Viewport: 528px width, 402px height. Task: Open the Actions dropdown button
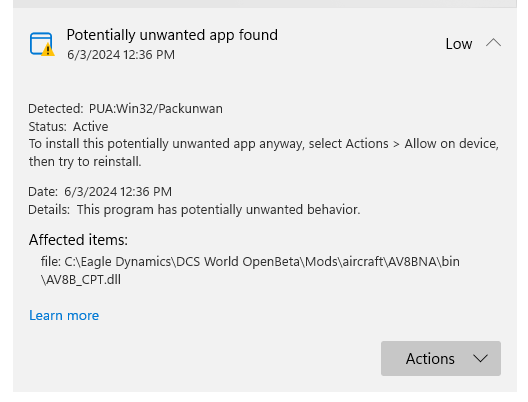click(441, 358)
